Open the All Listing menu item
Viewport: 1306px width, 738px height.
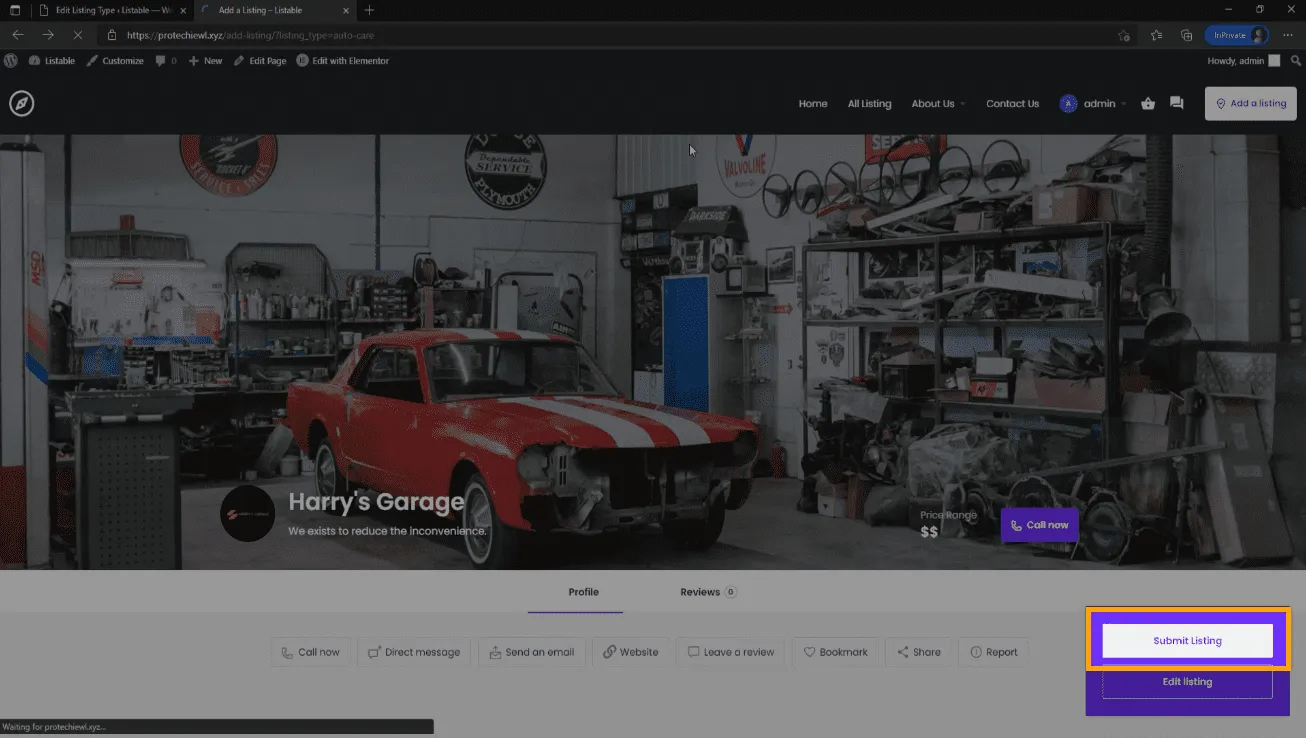coord(869,104)
